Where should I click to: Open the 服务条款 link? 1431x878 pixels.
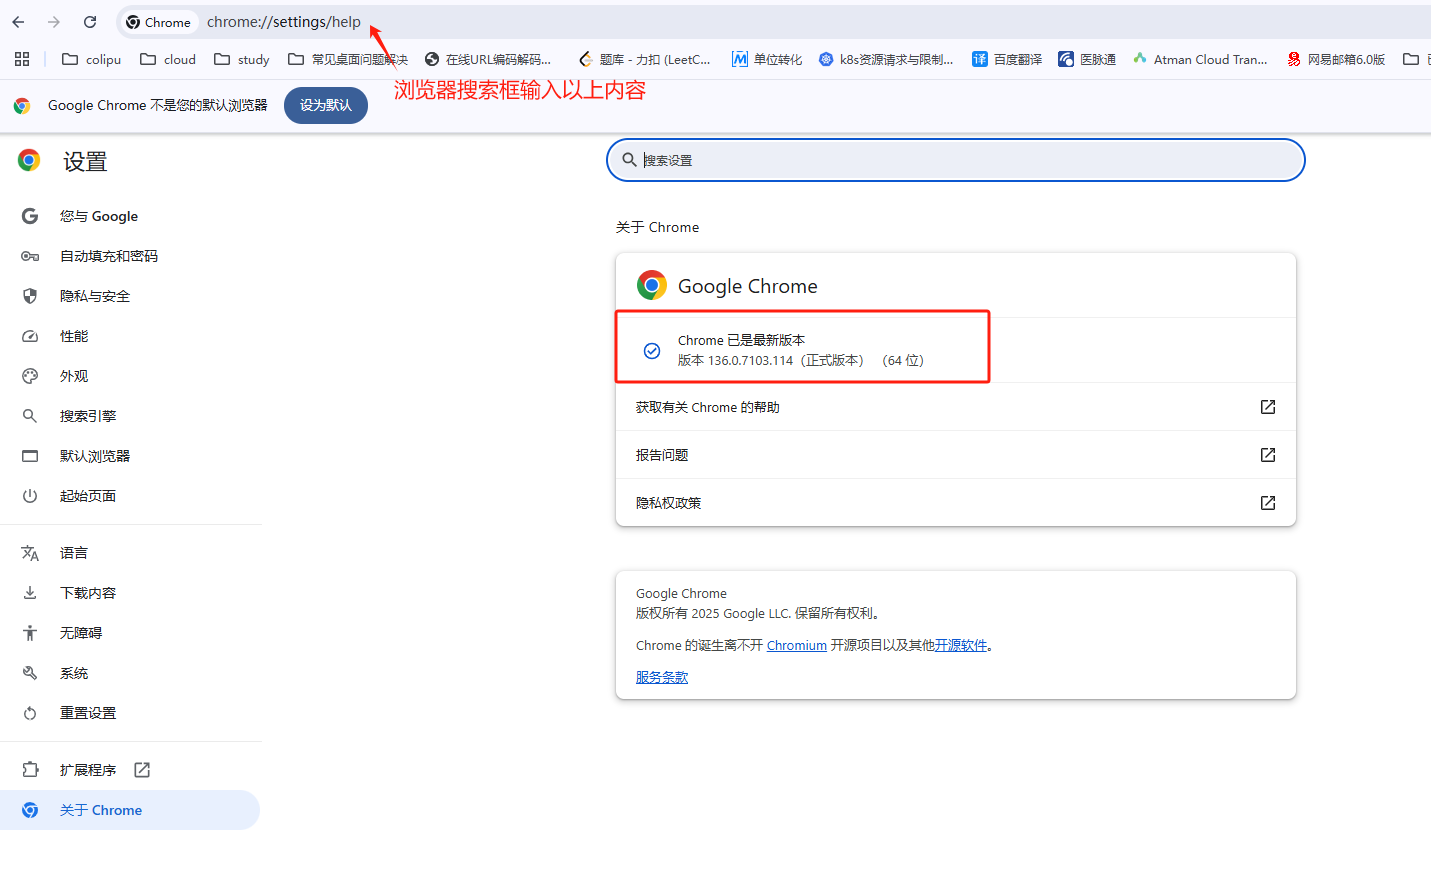661,677
